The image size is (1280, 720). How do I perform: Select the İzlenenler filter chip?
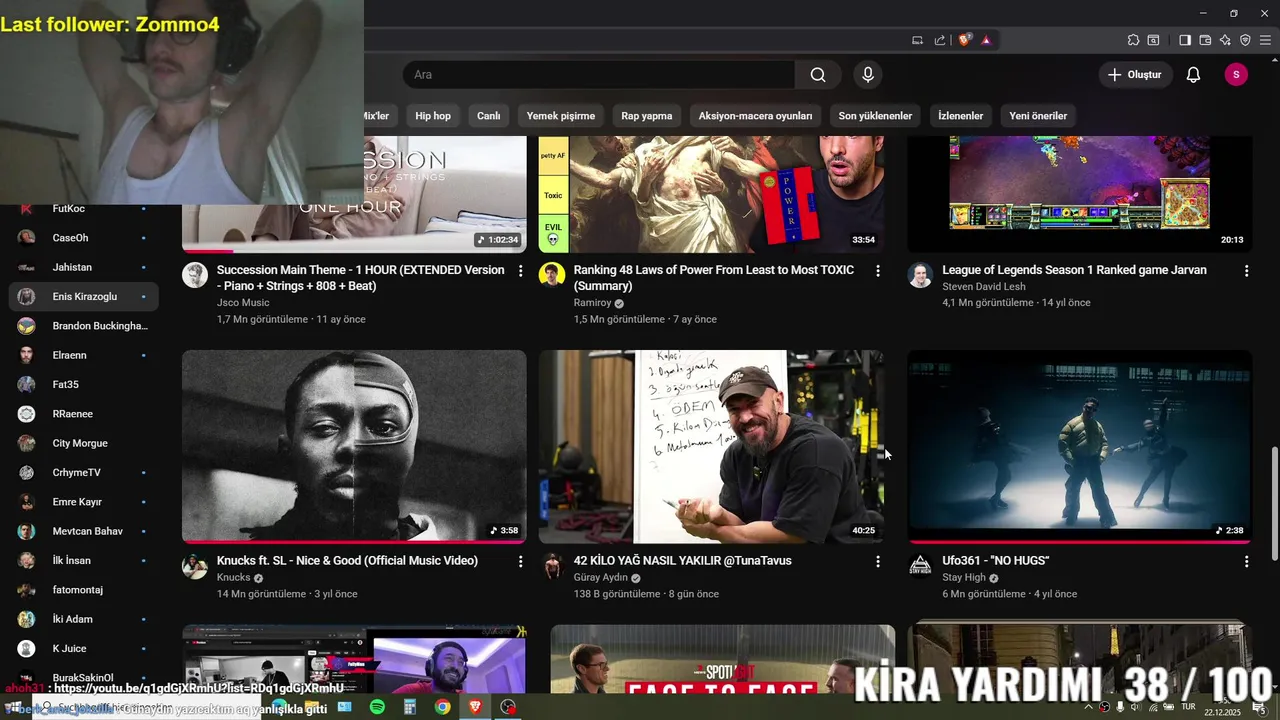pos(960,116)
